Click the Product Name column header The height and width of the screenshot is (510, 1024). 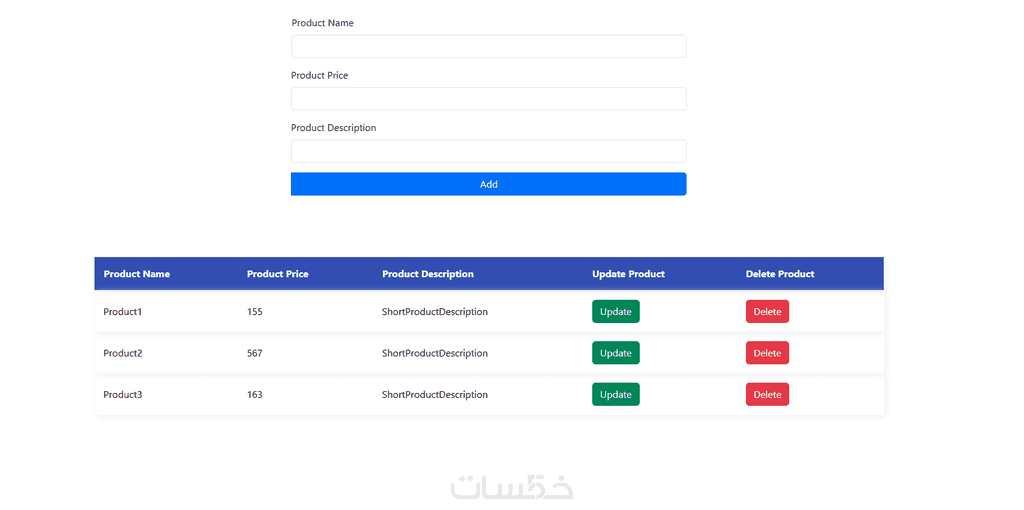(136, 274)
